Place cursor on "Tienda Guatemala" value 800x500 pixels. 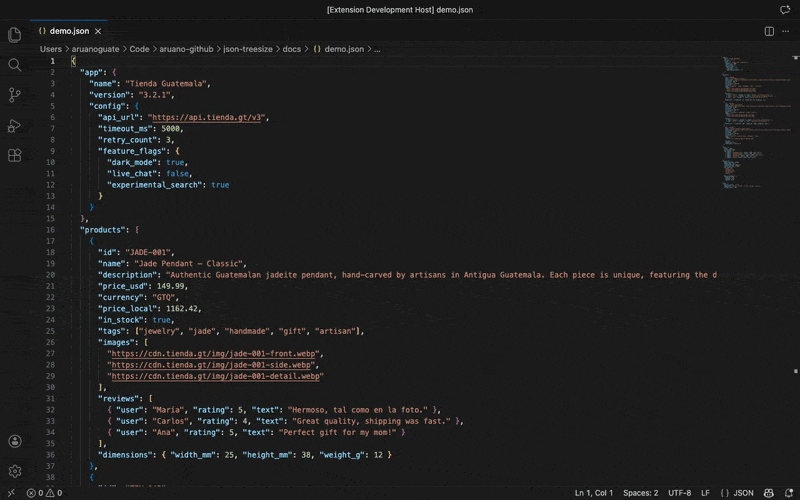click(166, 84)
